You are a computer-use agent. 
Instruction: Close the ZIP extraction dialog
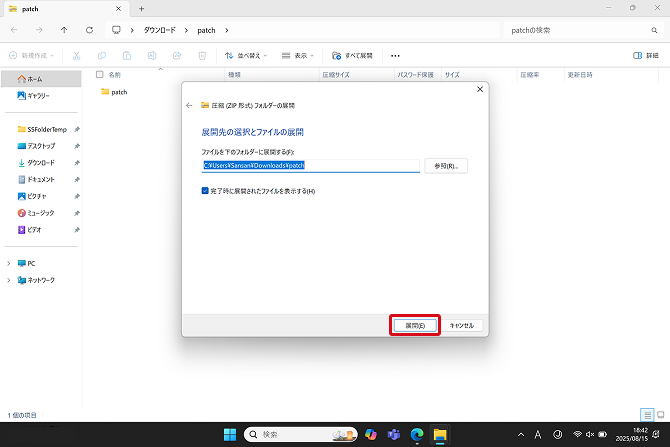pos(480,89)
